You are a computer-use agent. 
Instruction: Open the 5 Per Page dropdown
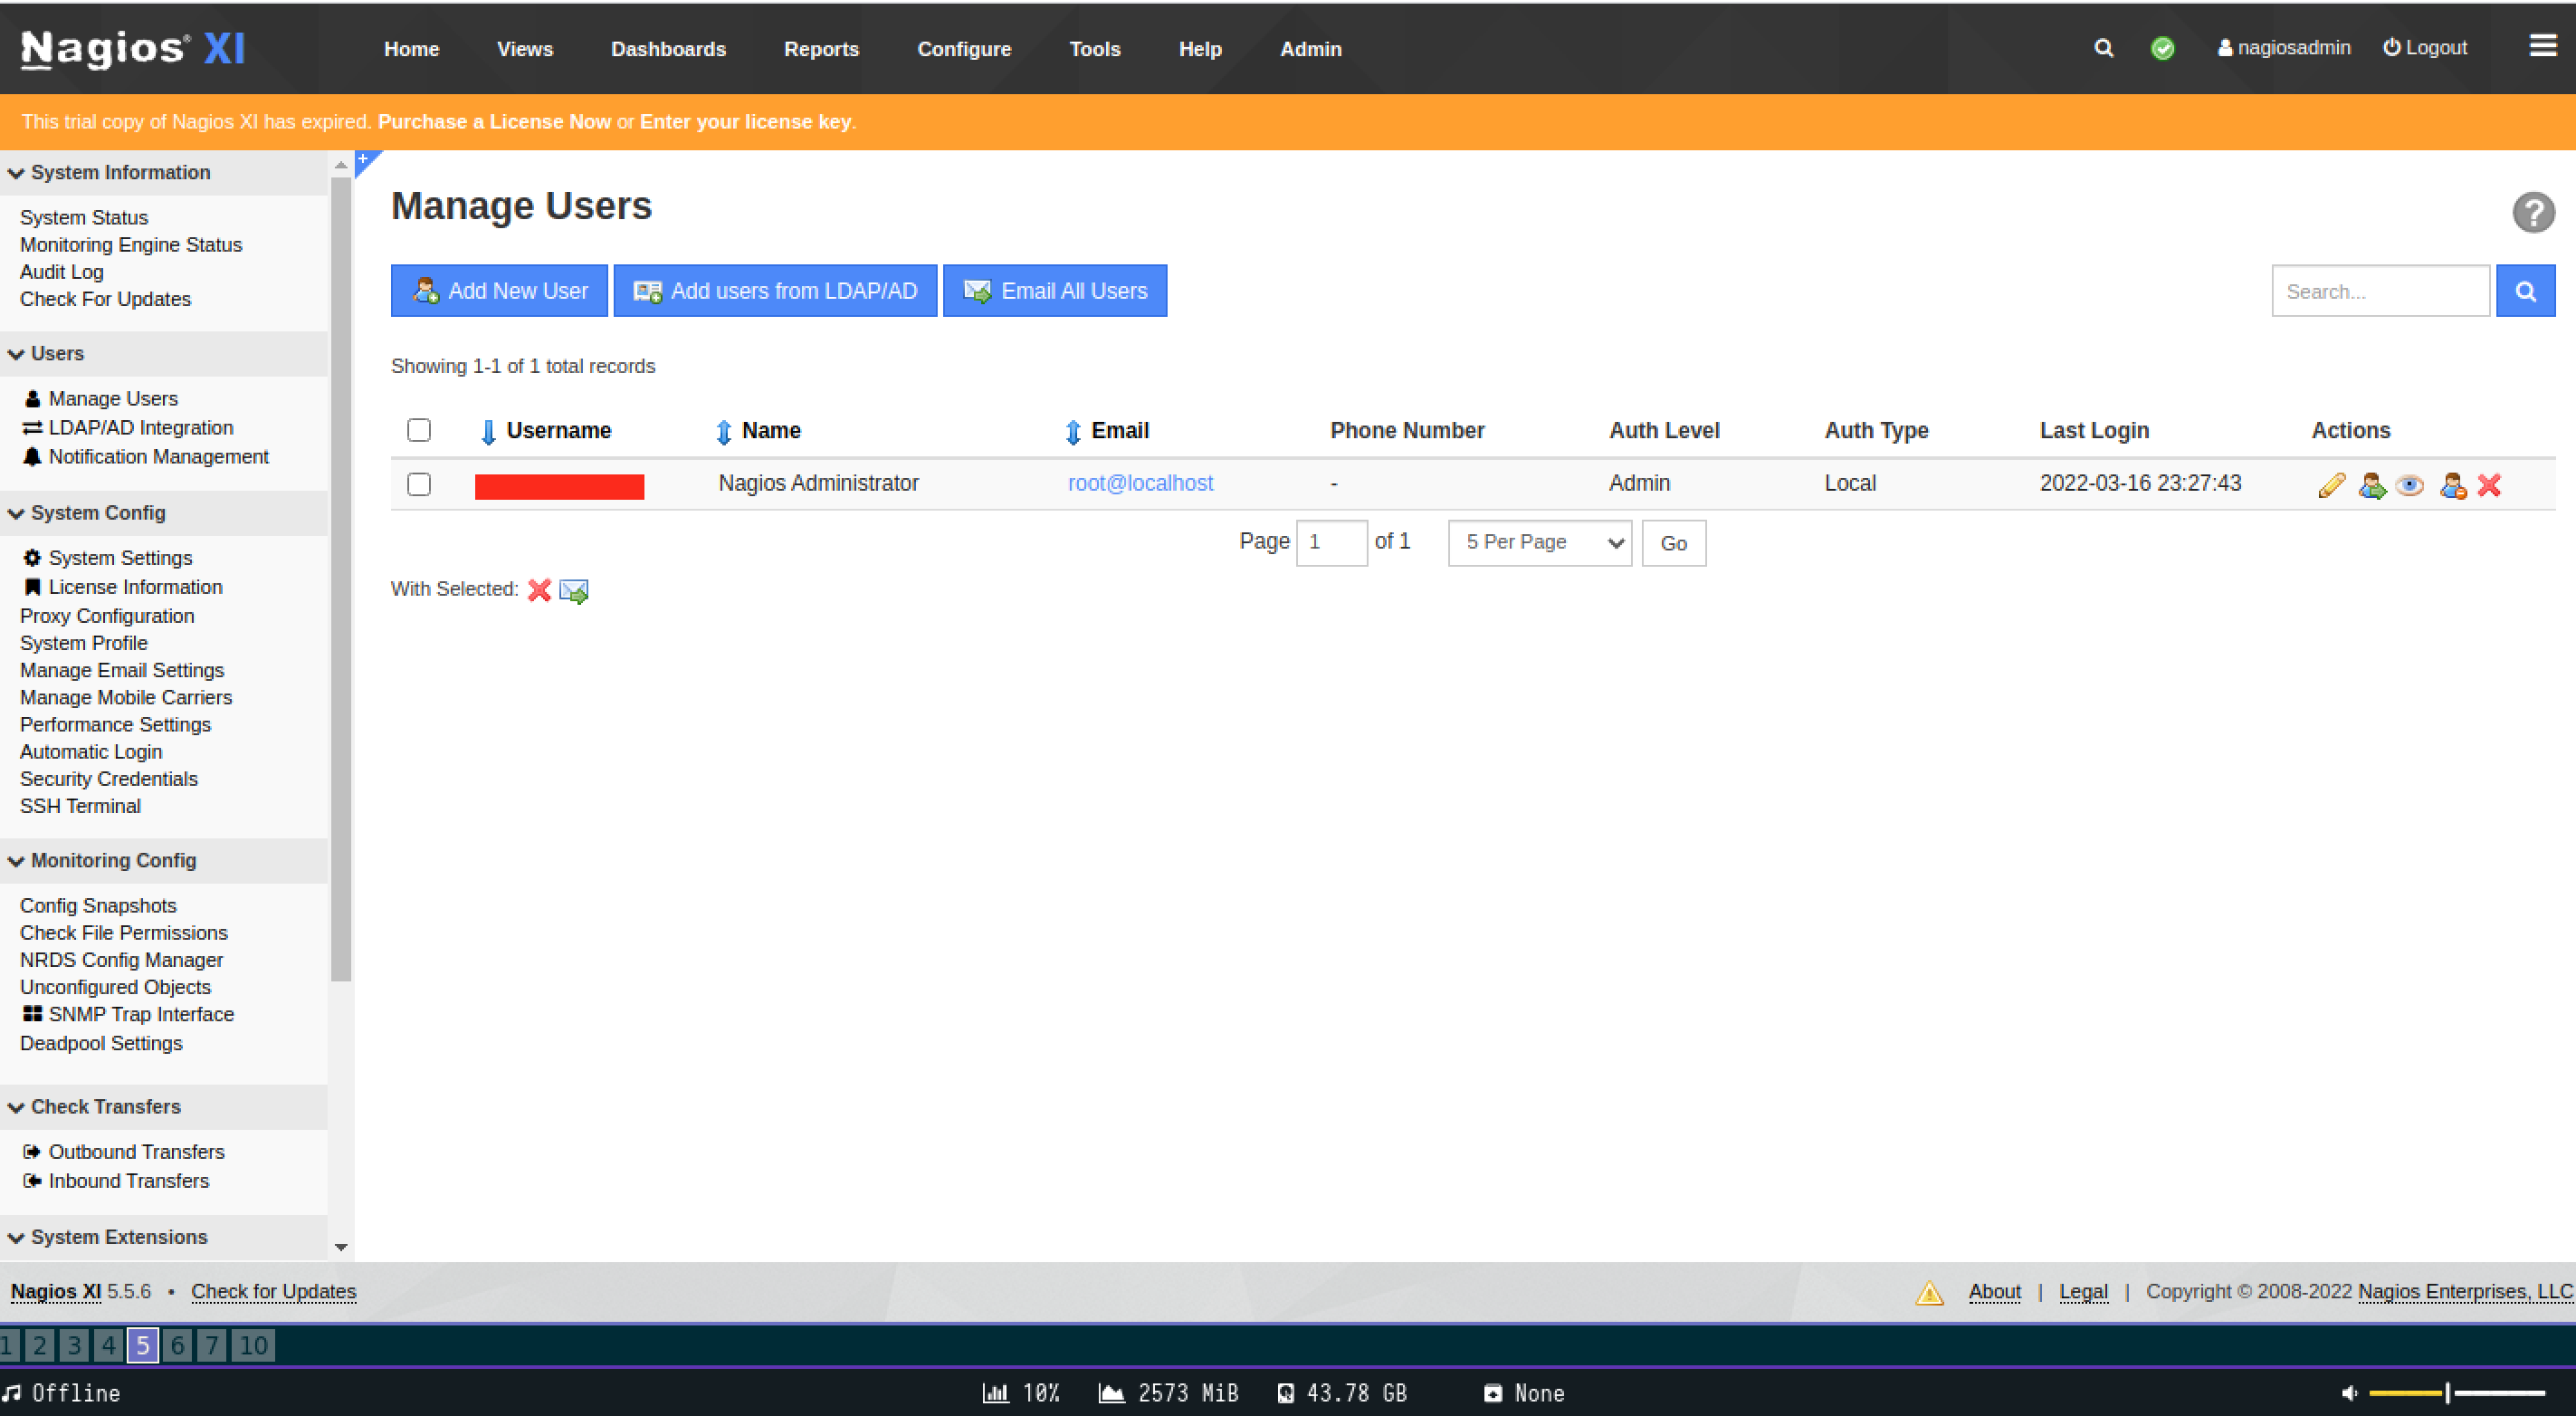(x=1539, y=542)
